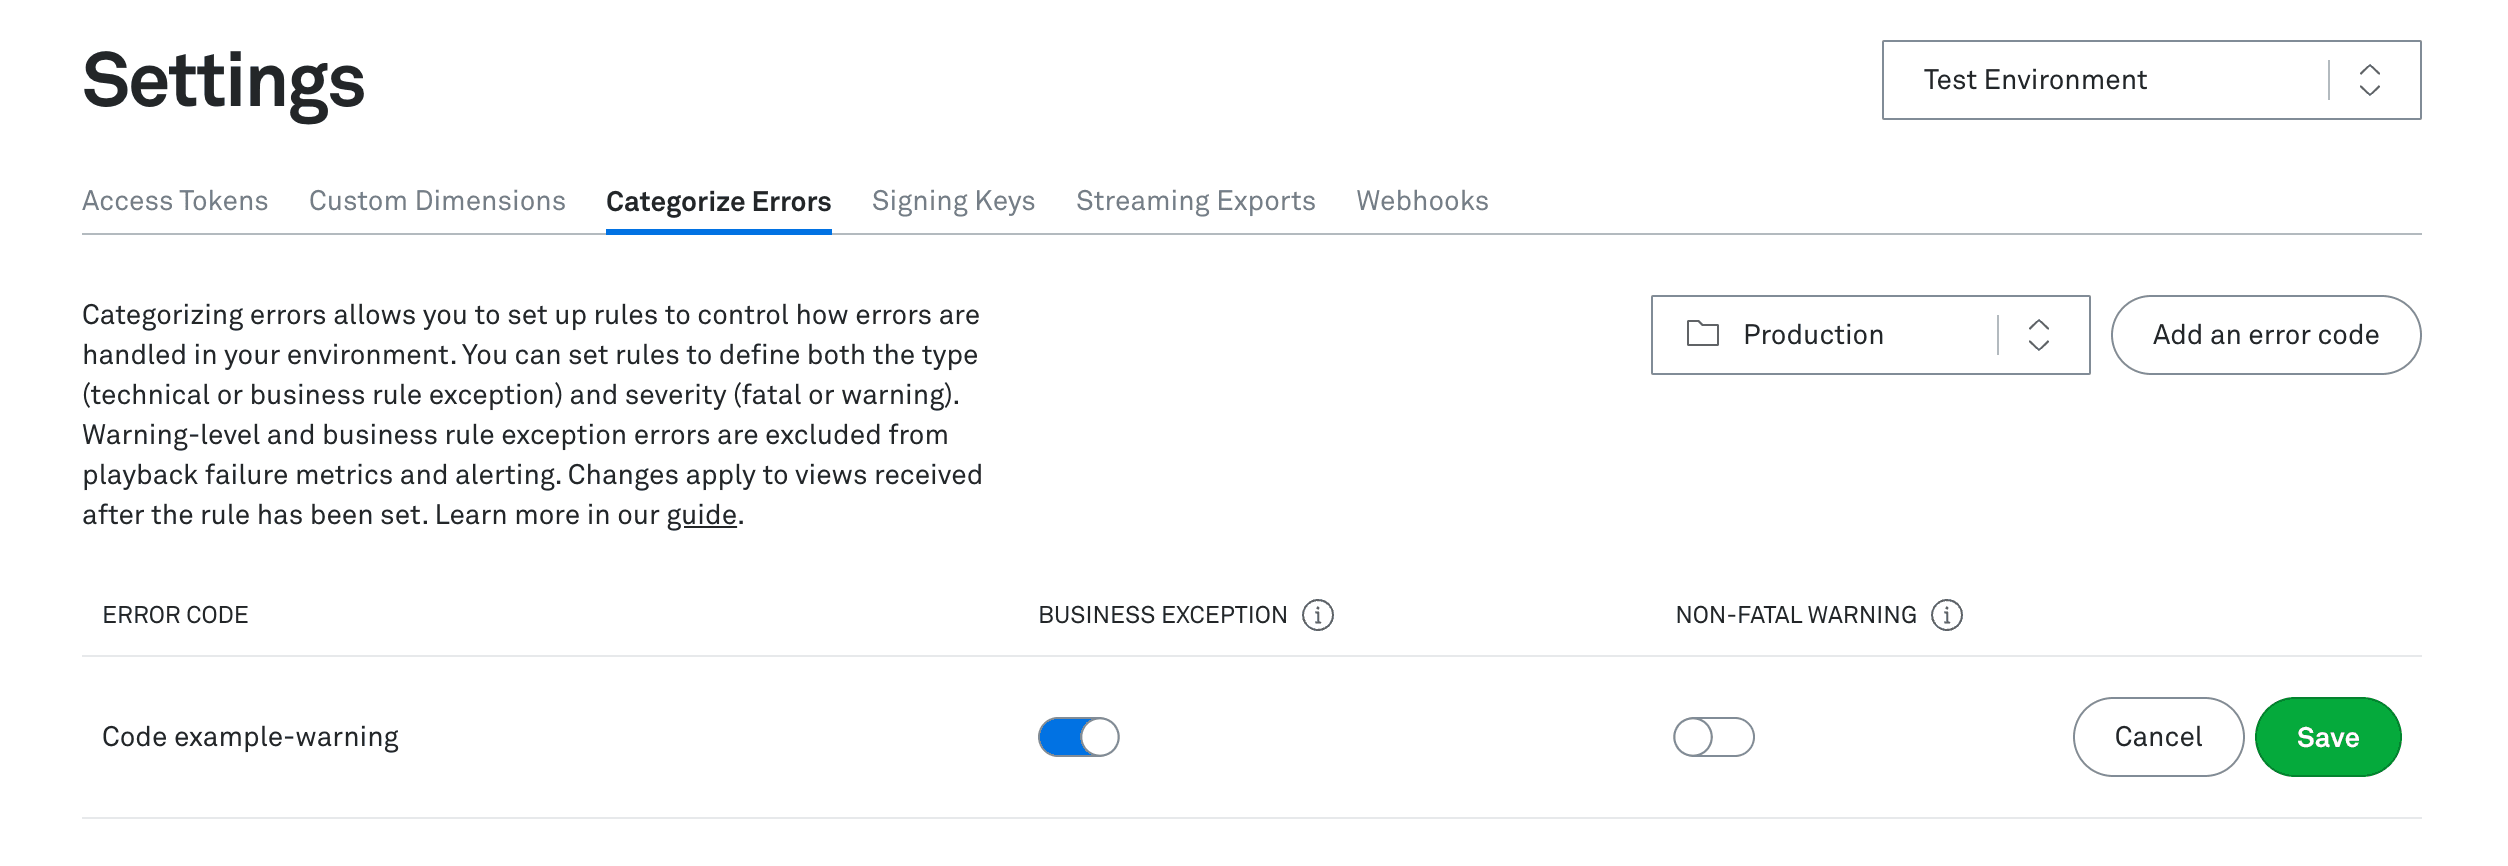Open the Custom Dimensions tab
The height and width of the screenshot is (866, 2508).
(x=437, y=201)
